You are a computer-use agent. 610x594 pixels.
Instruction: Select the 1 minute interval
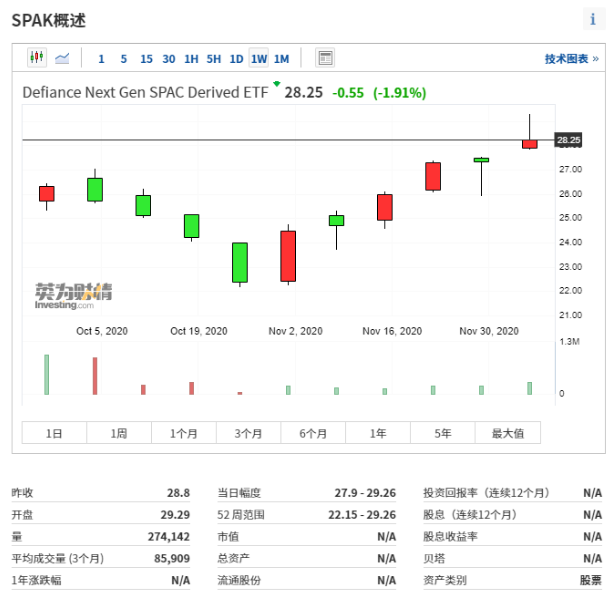tap(101, 59)
